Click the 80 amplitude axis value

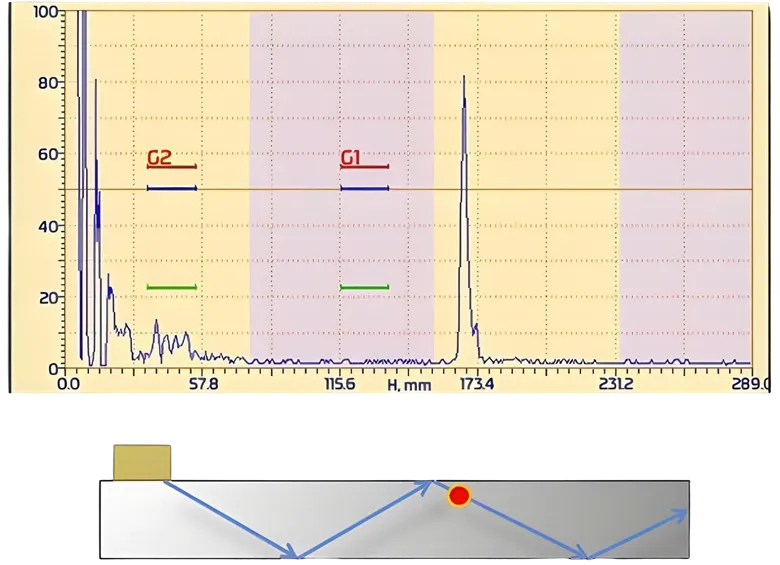[48, 83]
